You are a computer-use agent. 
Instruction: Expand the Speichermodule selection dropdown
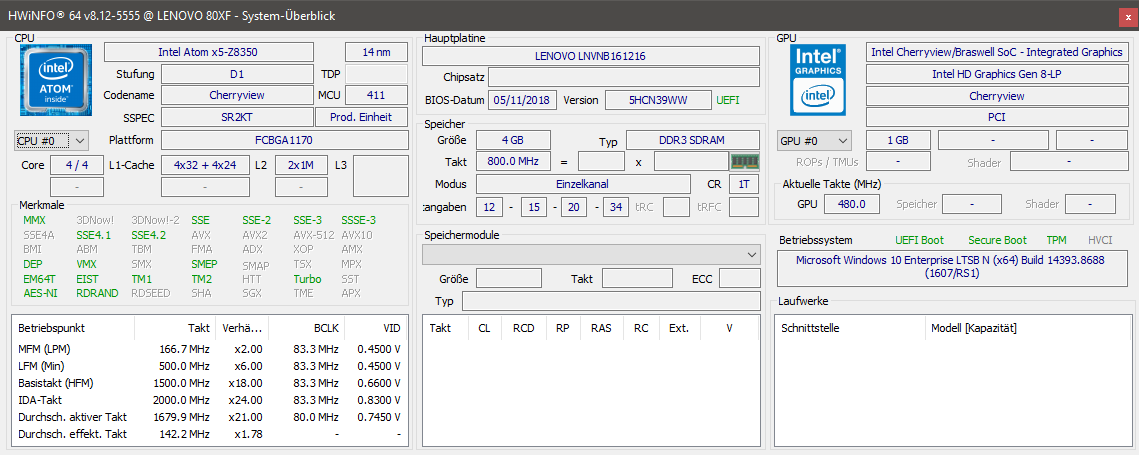tap(591, 255)
